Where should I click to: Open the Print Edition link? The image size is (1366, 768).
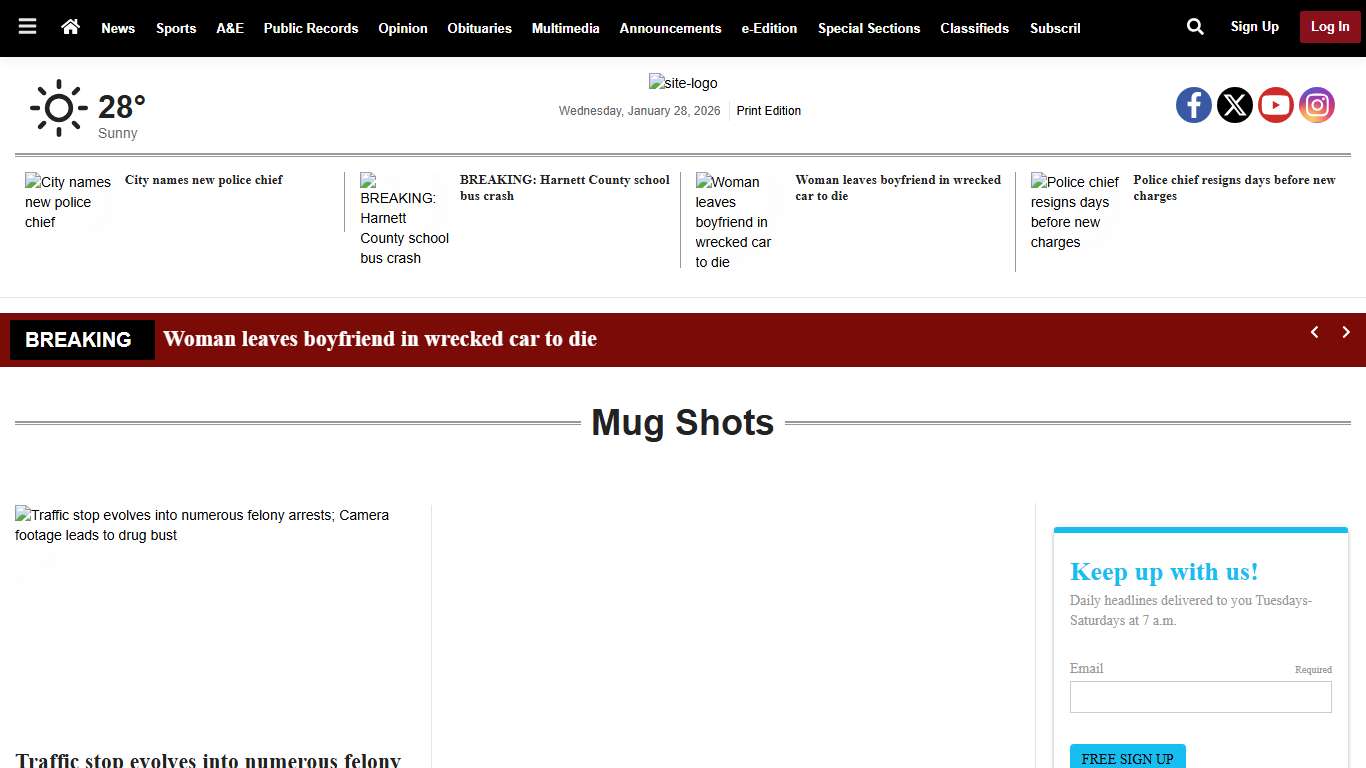pyautogui.click(x=768, y=110)
